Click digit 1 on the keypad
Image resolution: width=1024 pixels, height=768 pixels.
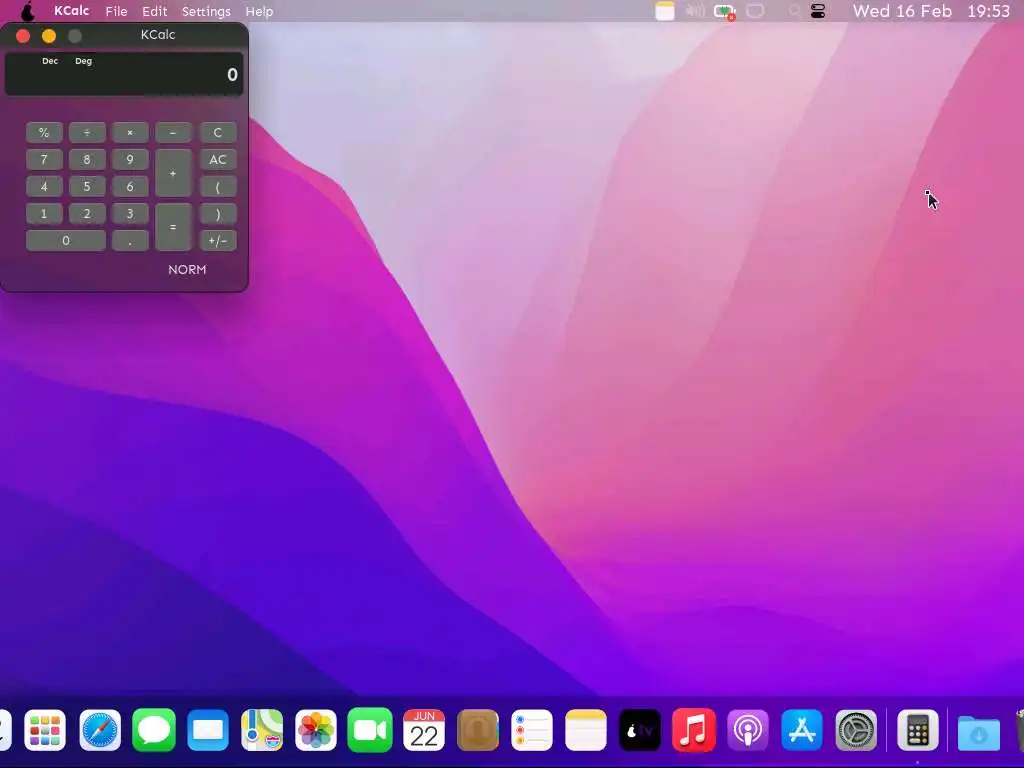point(44,214)
